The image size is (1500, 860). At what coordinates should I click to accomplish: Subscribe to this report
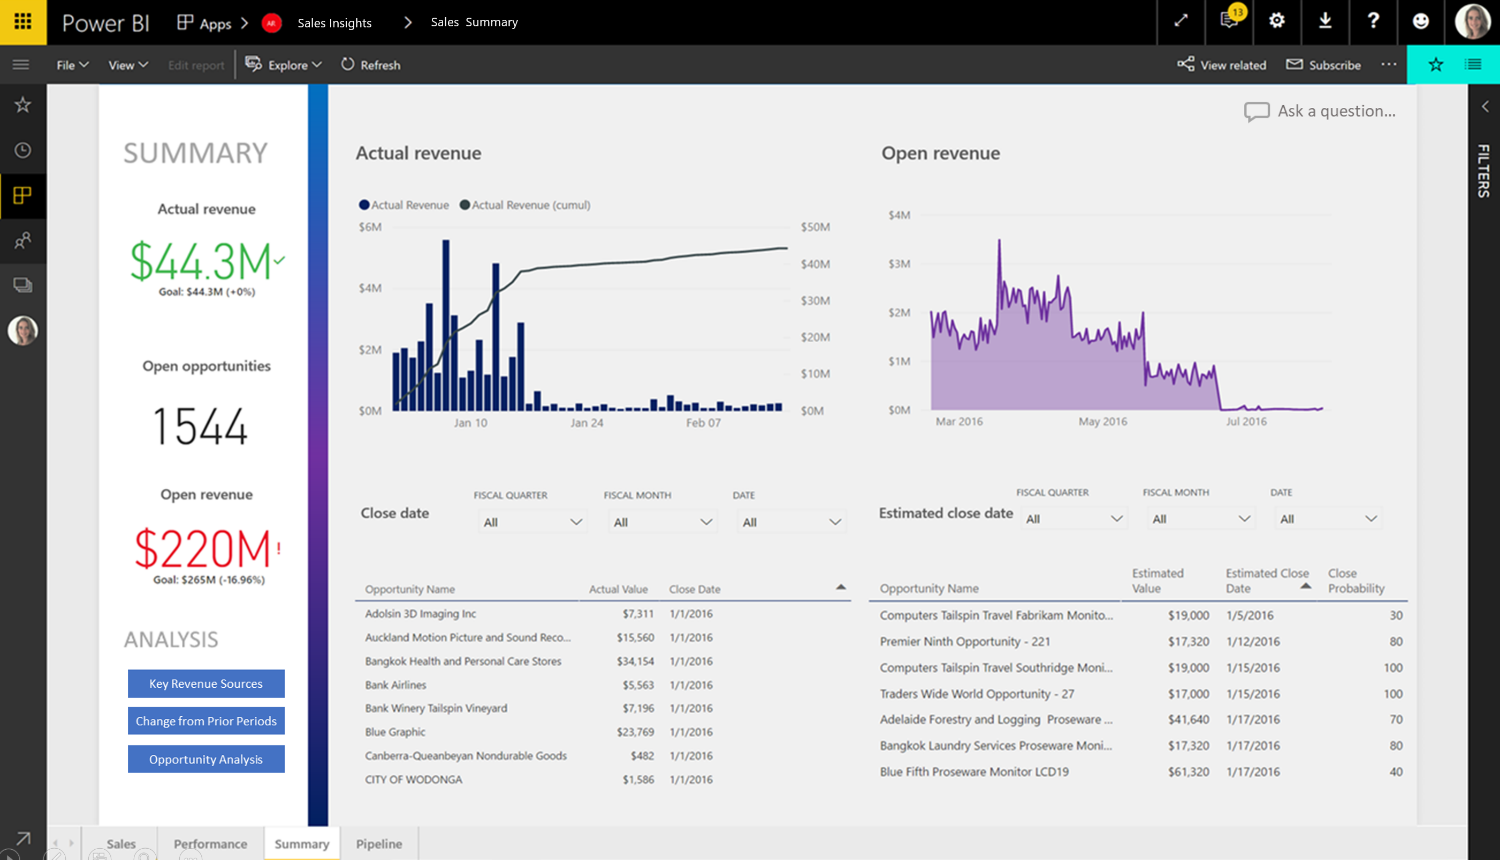(x=1323, y=65)
